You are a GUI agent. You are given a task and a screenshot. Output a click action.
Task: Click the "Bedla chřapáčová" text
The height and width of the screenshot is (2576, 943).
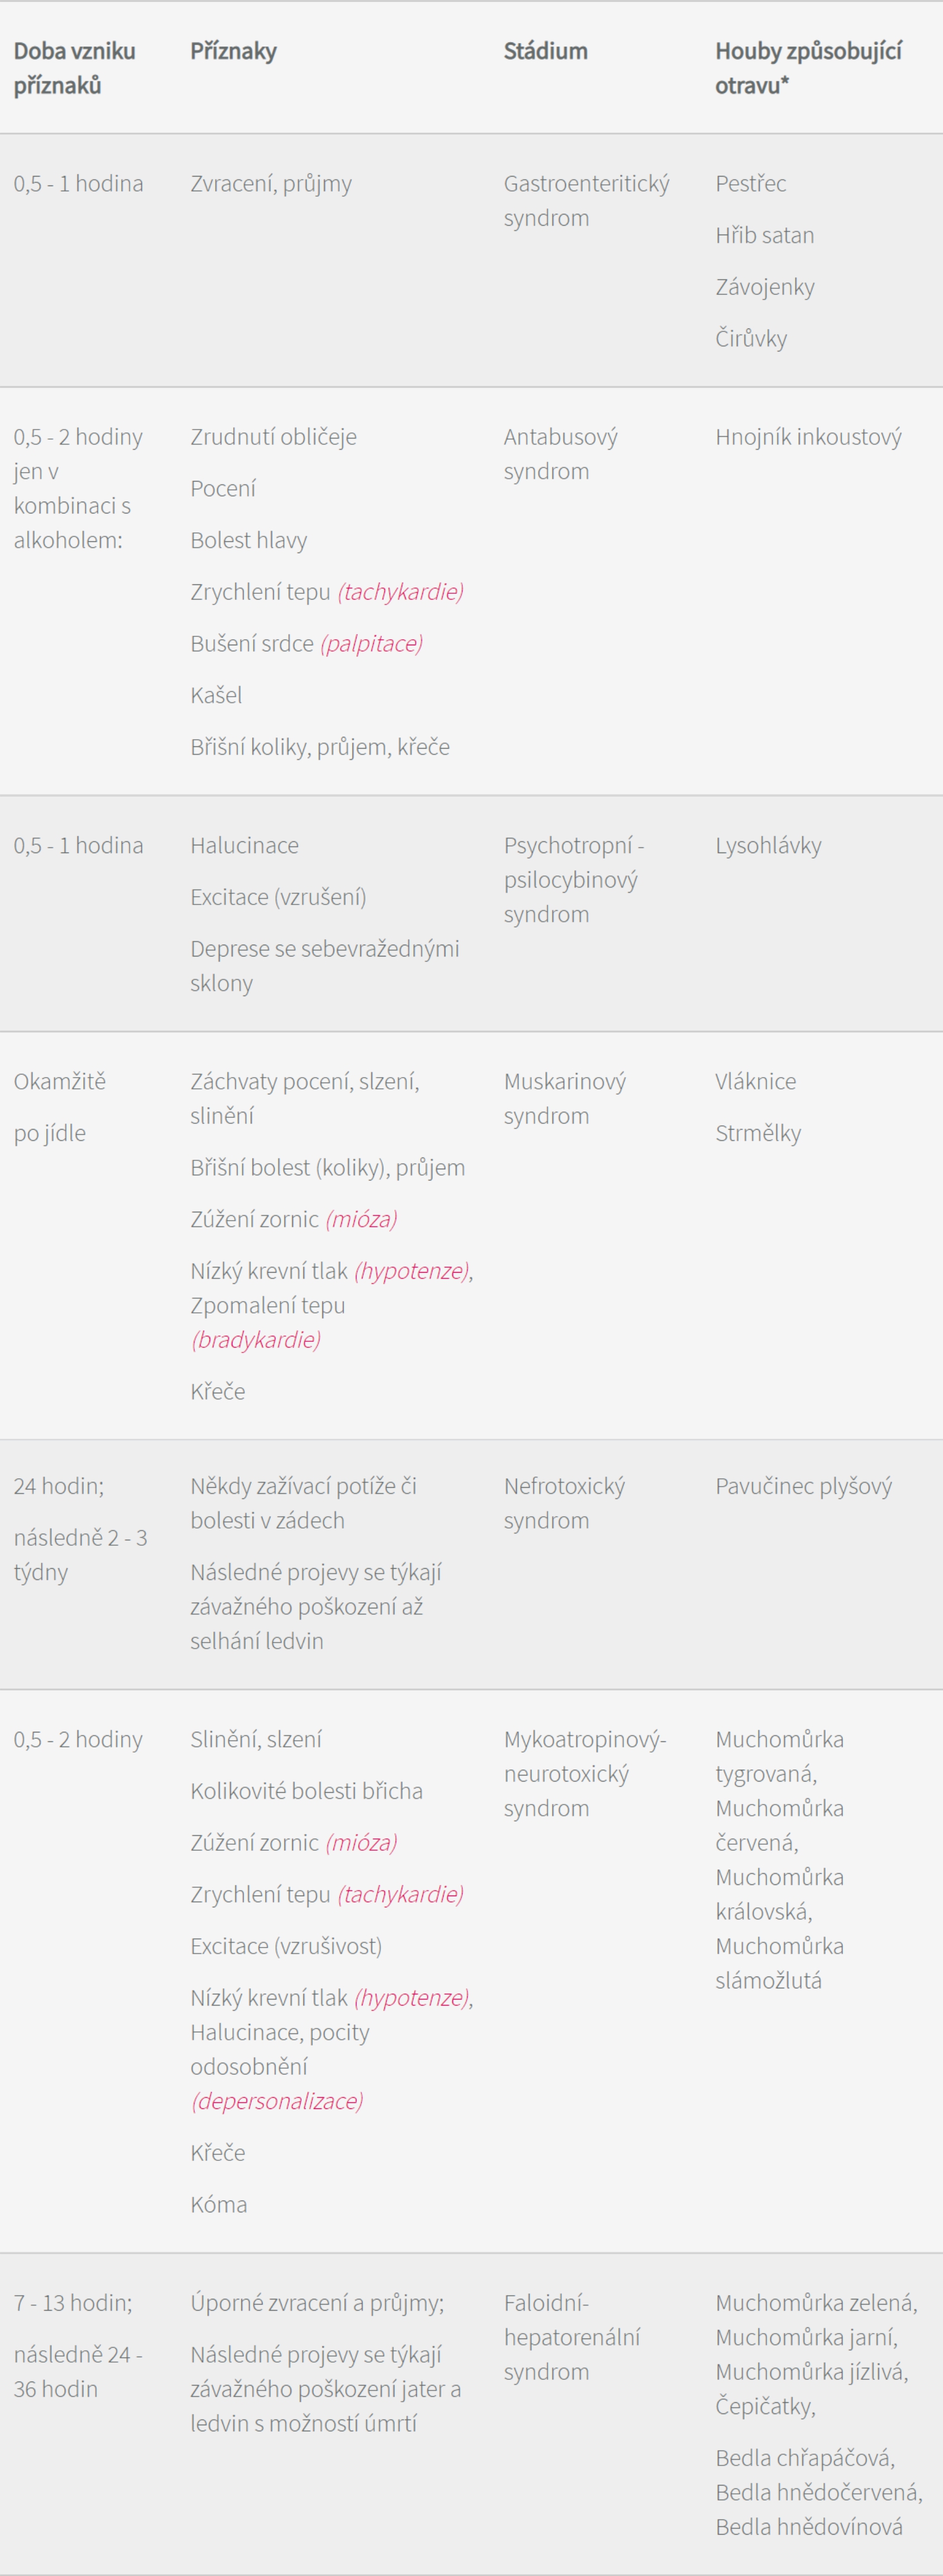(x=804, y=2458)
